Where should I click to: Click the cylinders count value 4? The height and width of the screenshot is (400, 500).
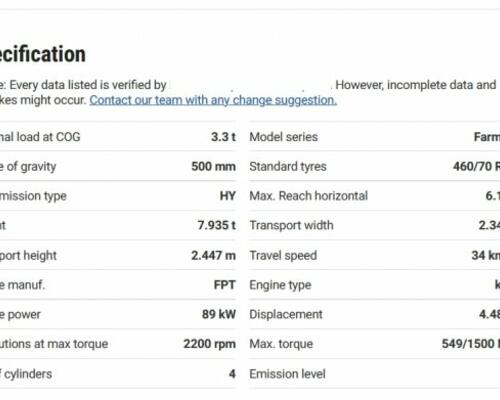(x=232, y=374)
